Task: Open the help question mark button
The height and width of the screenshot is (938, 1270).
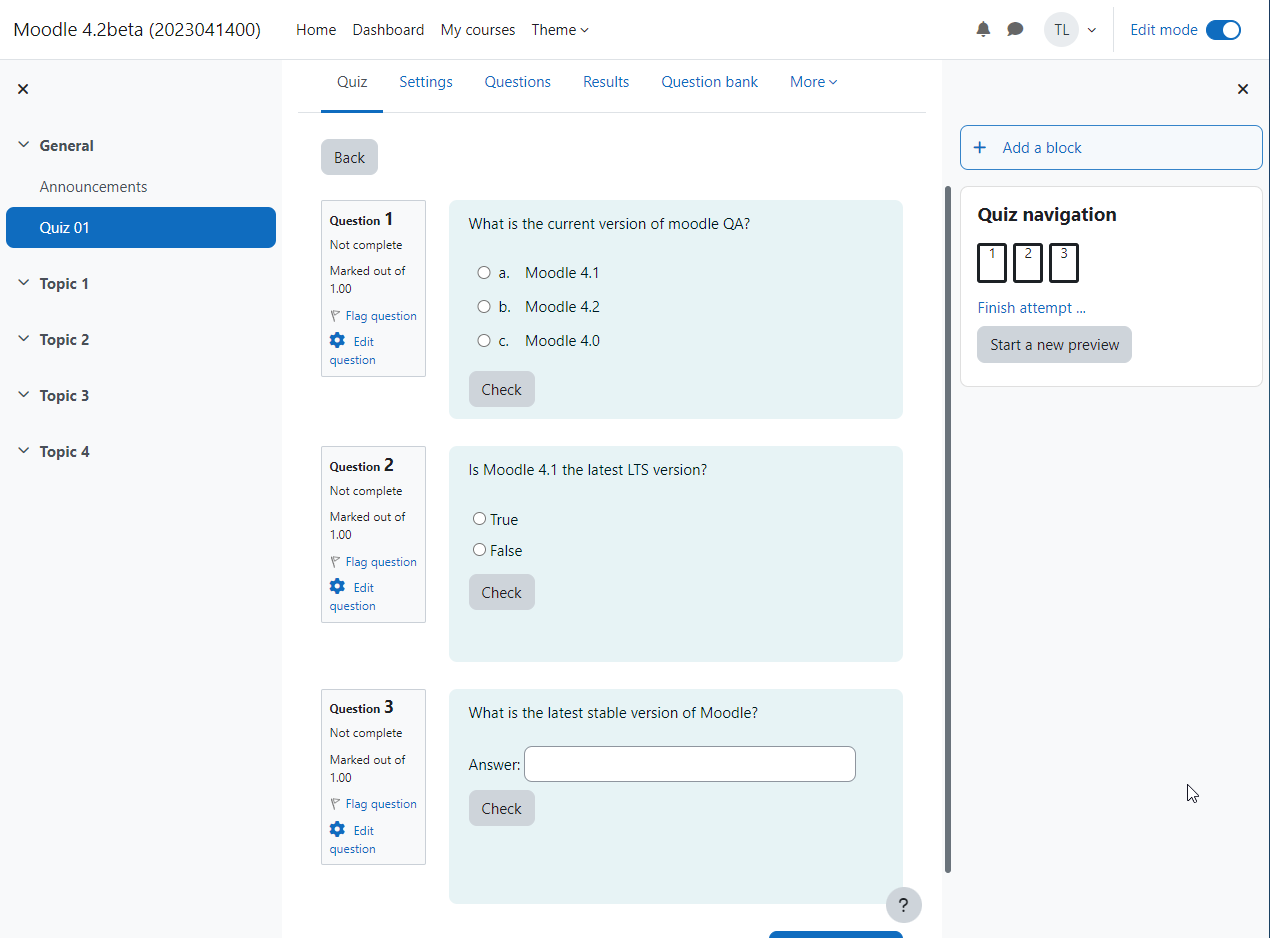Action: click(904, 905)
